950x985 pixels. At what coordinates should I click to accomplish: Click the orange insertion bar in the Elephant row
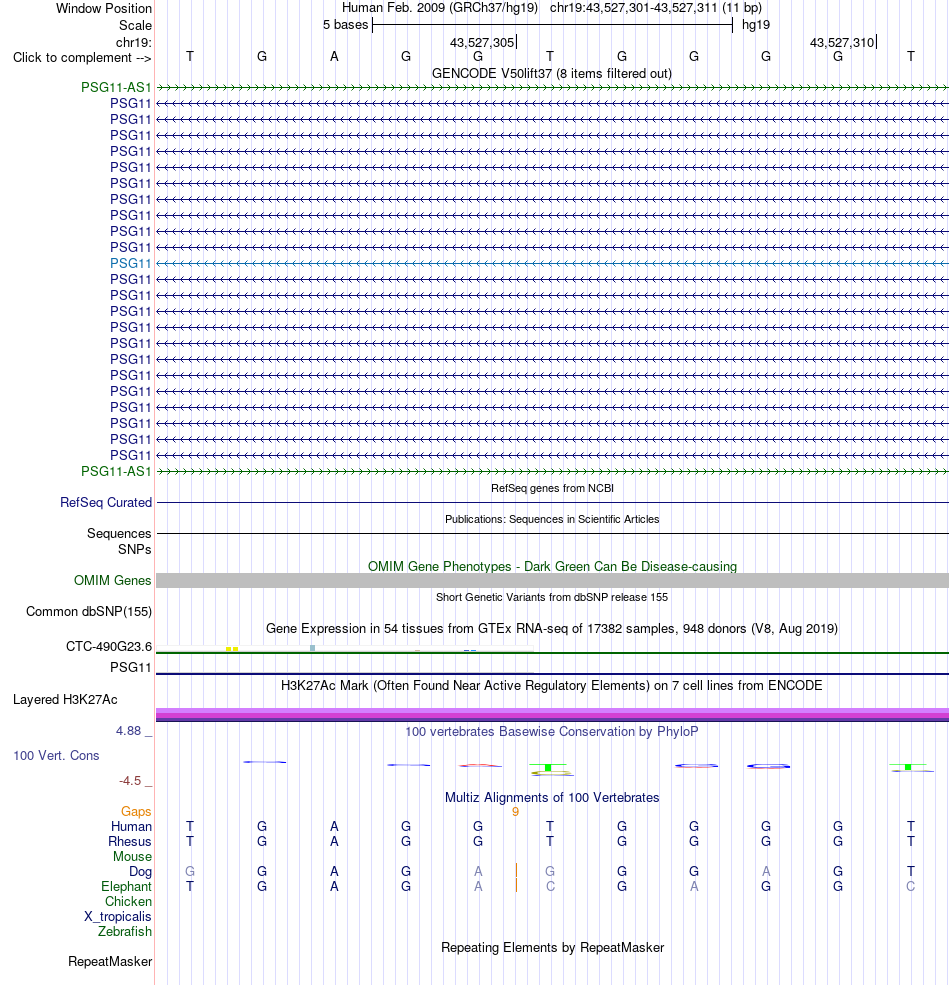click(516, 886)
